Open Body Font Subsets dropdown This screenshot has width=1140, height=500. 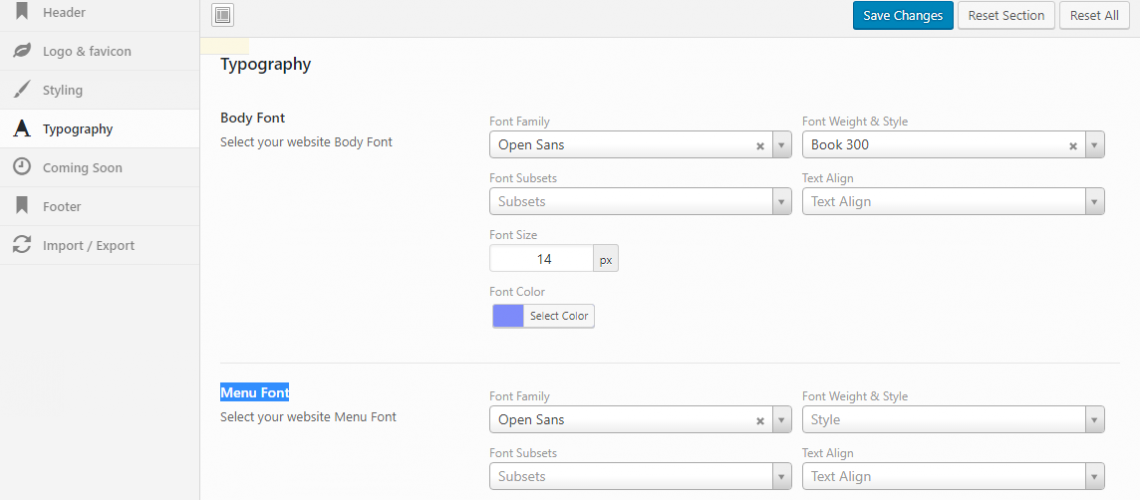641,201
